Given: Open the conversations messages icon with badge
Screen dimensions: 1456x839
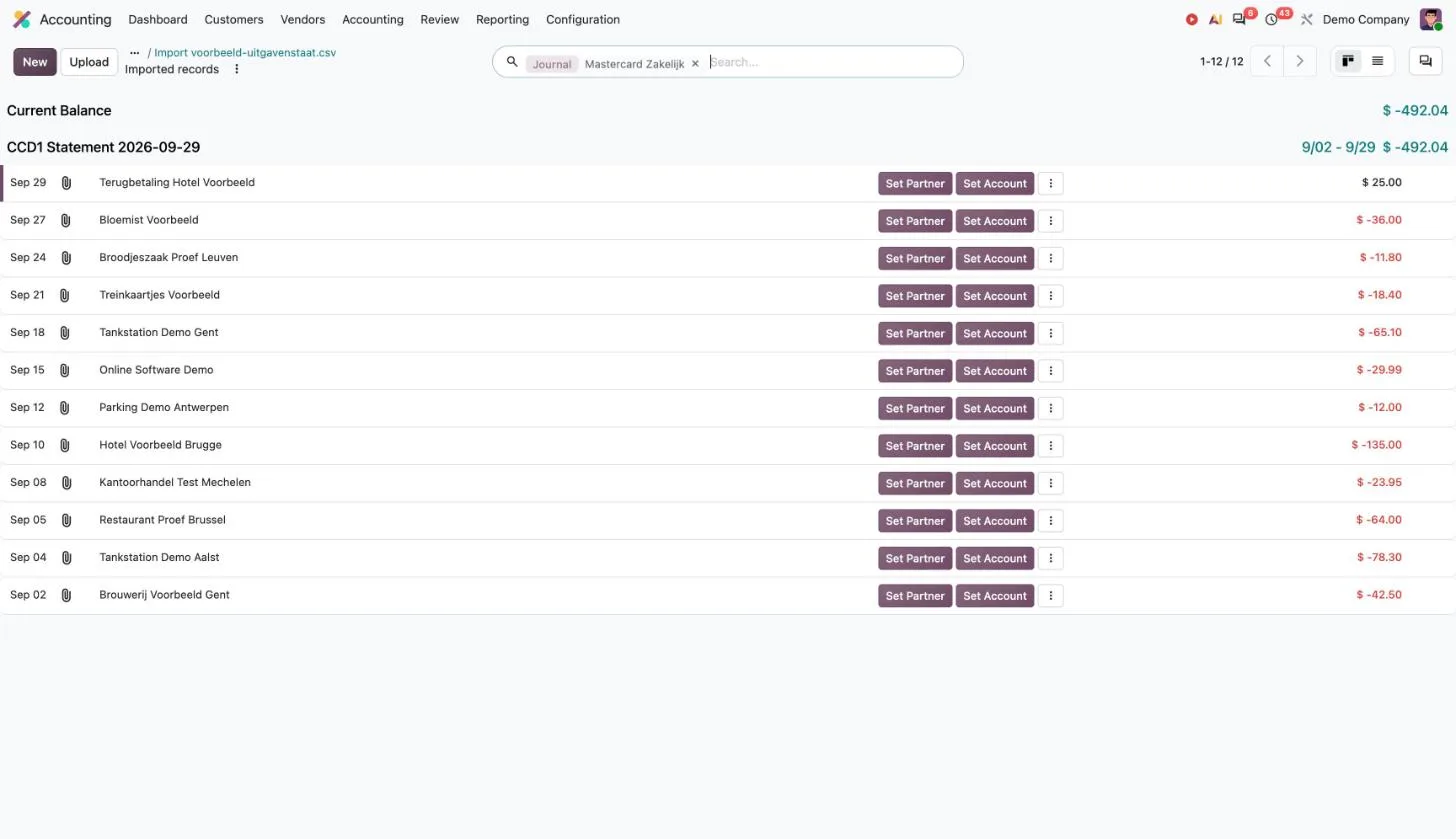Looking at the screenshot, I should pos(1240,19).
